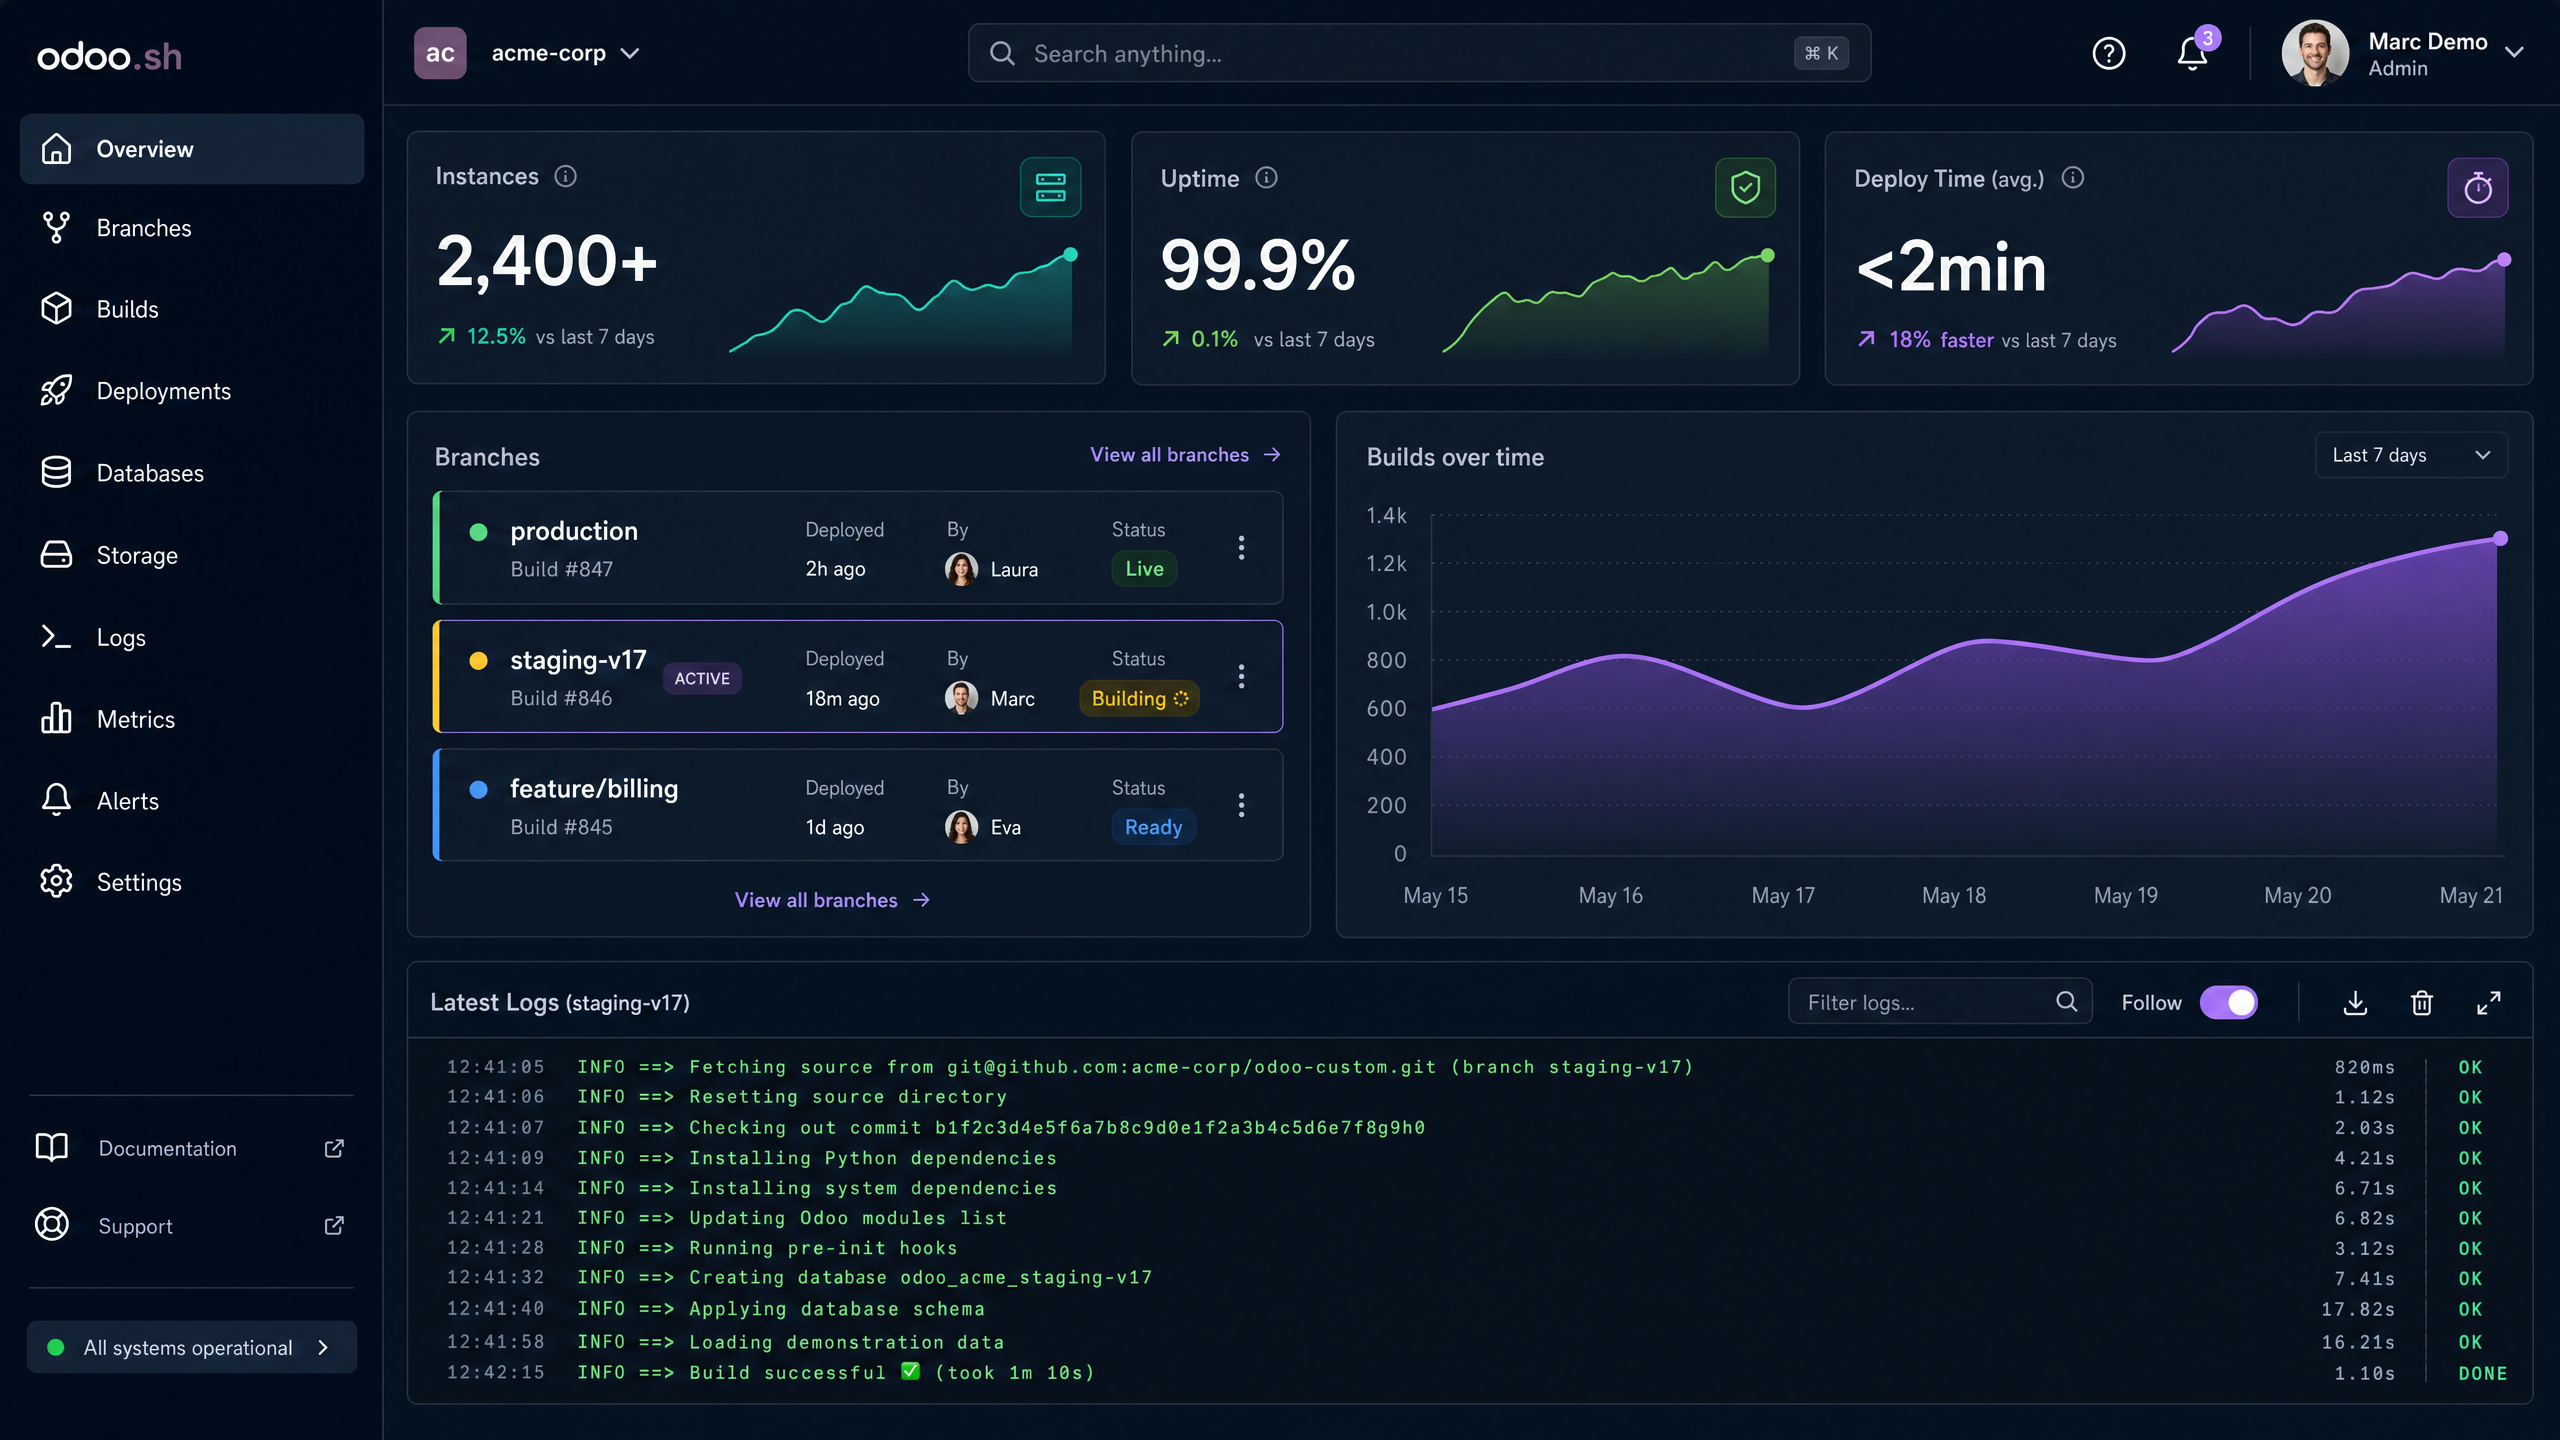Image resolution: width=2560 pixels, height=1440 pixels.
Task: Open the Marc Demo account menu chevron
Action: (2514, 52)
